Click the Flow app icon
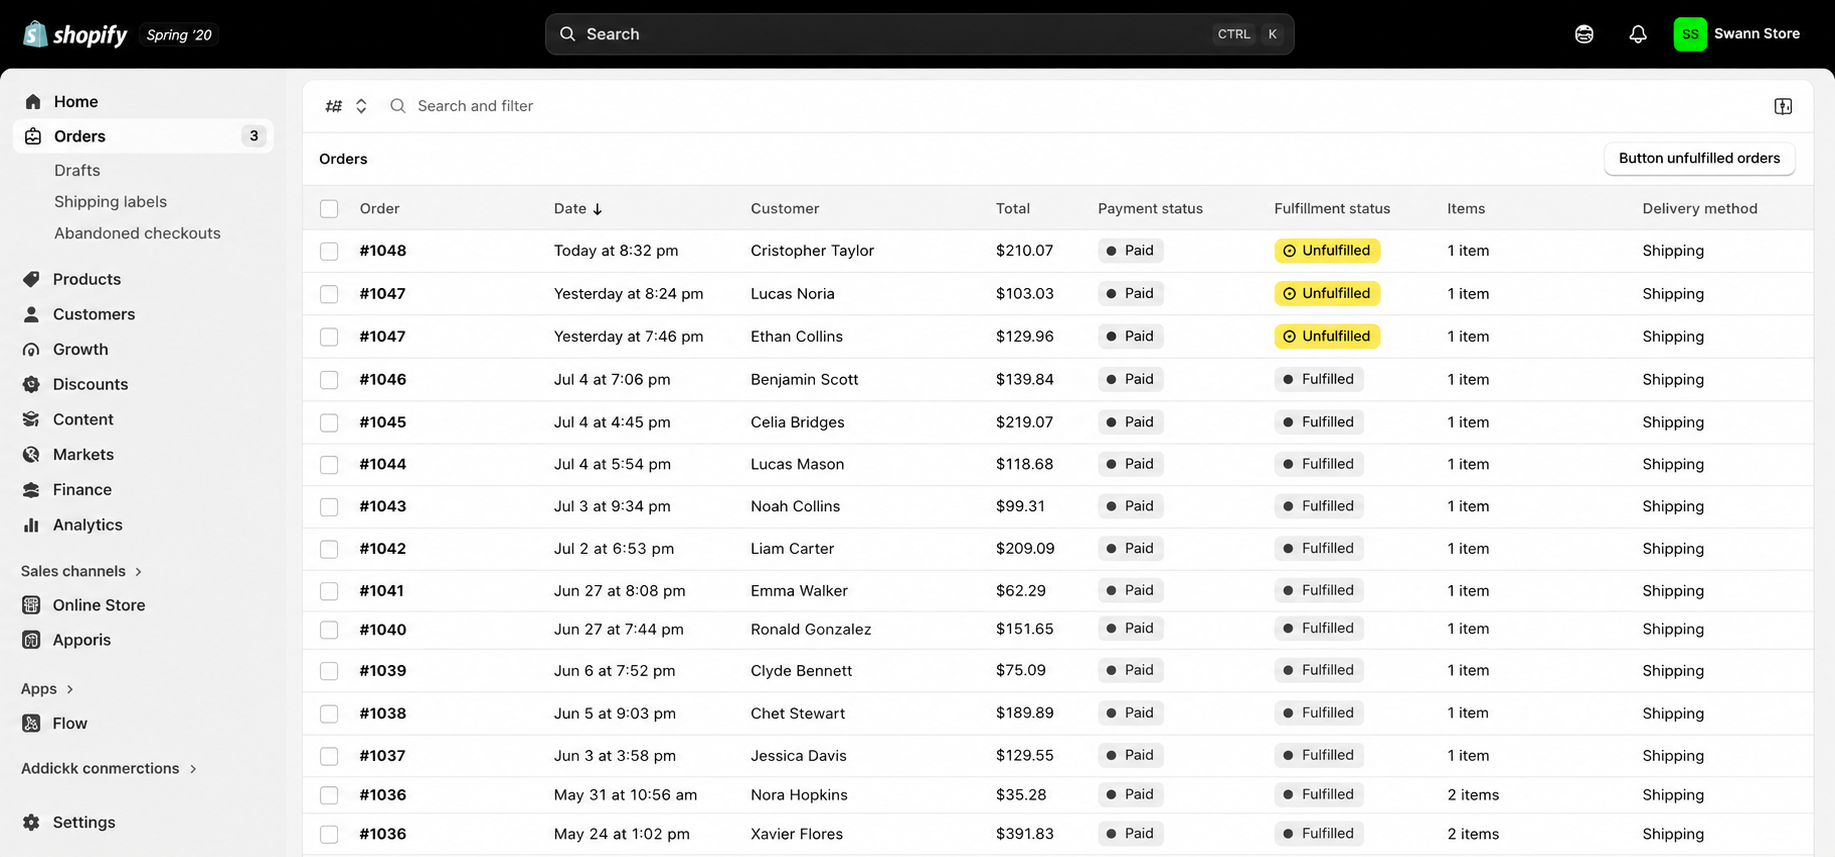This screenshot has height=857, width=1835. [32, 723]
